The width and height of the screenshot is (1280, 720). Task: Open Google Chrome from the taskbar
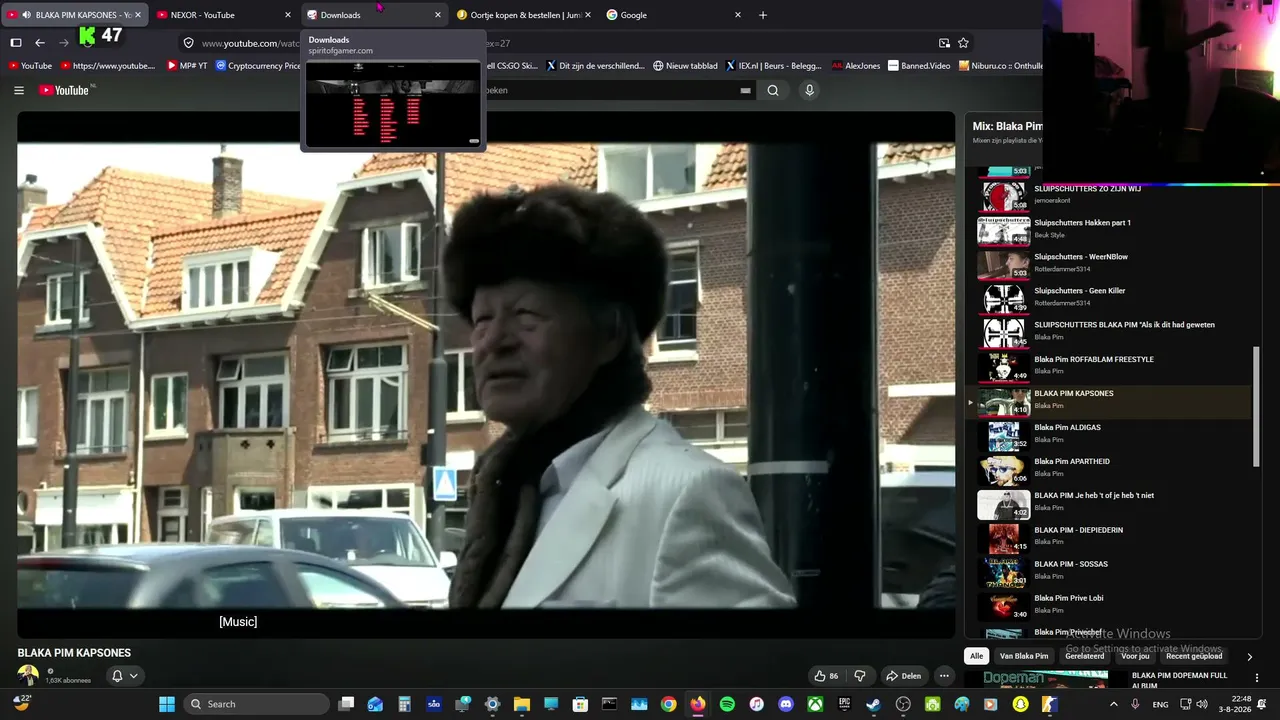point(668,704)
